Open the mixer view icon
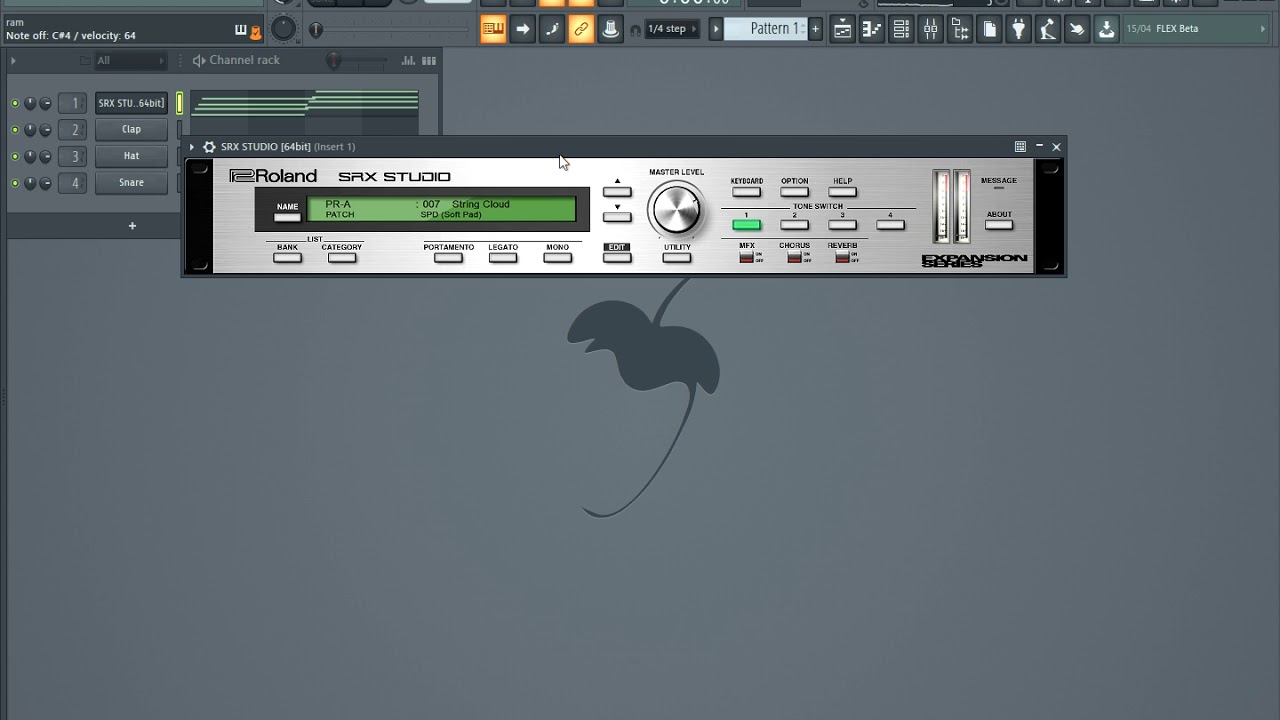 (x=930, y=29)
